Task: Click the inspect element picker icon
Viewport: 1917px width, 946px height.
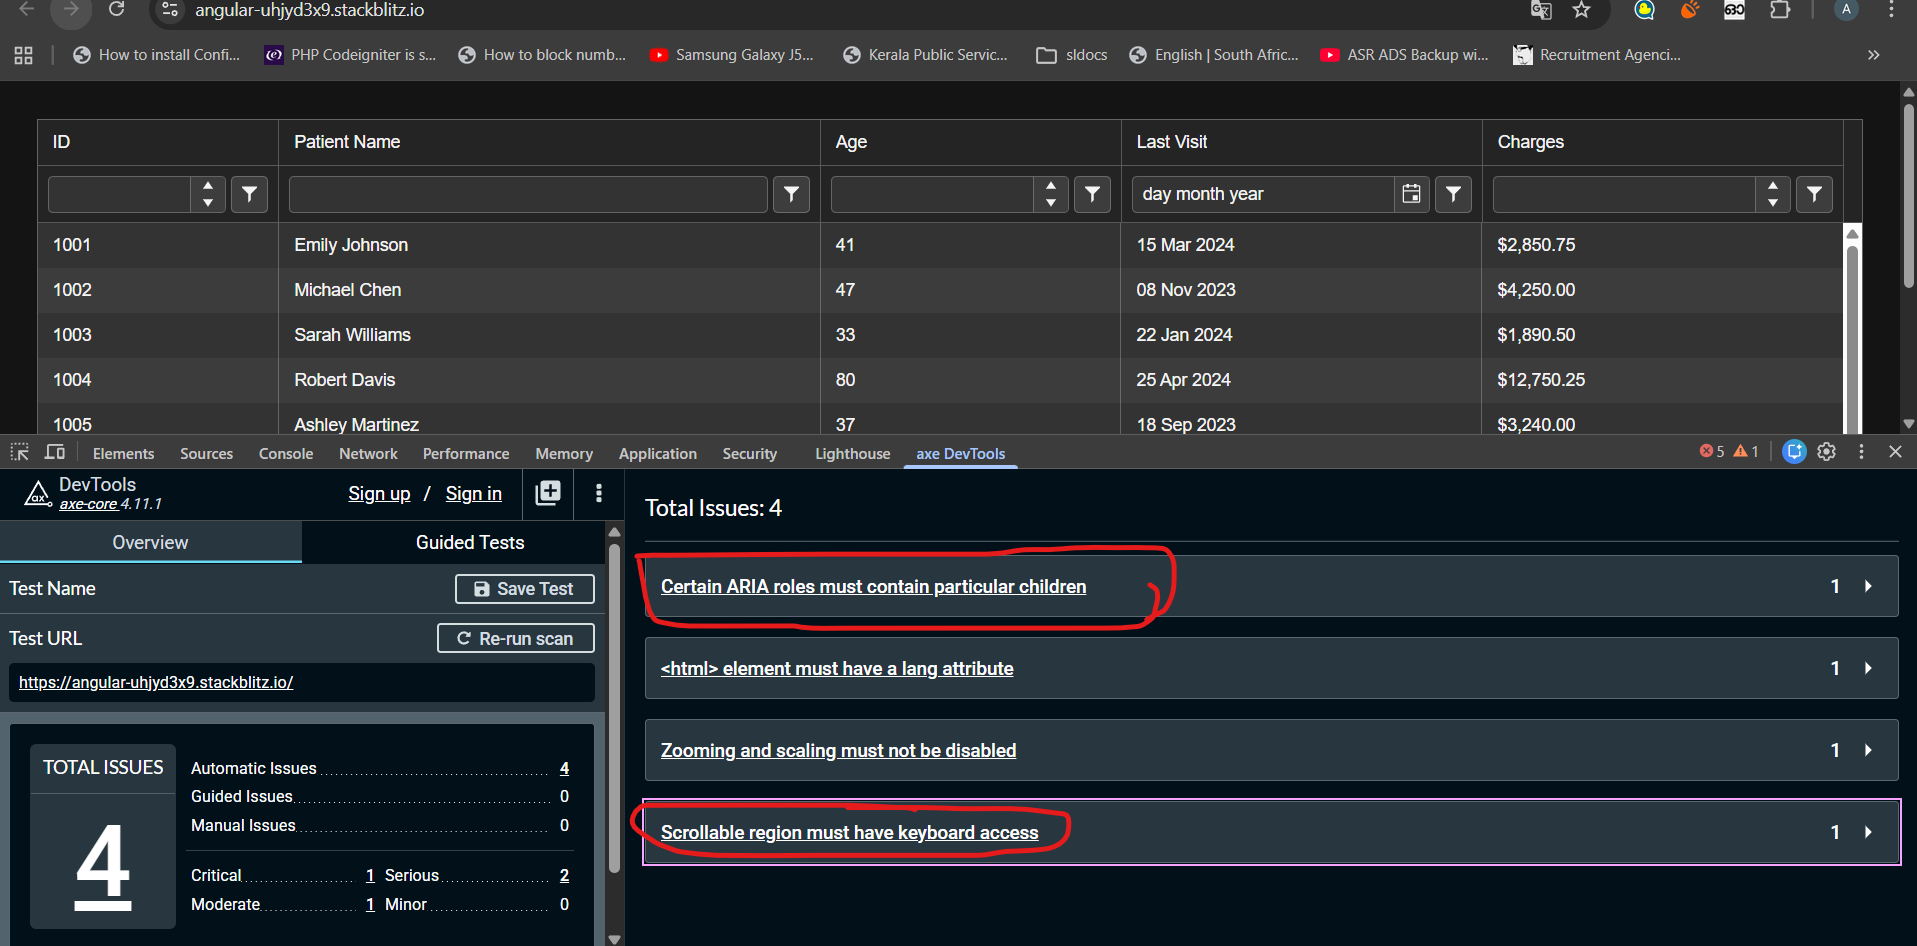Action: pyautogui.click(x=20, y=453)
